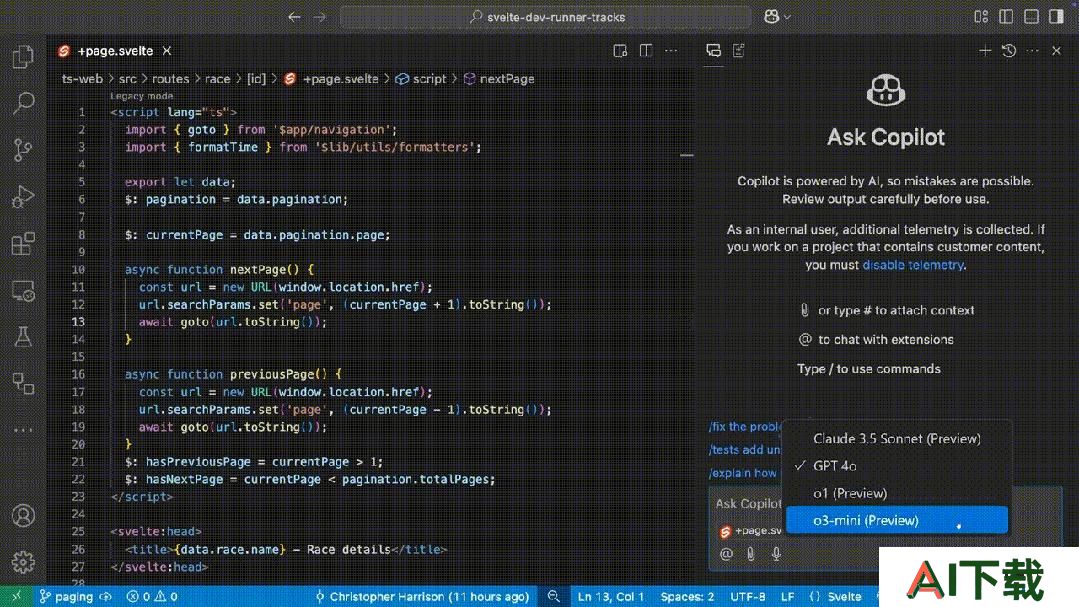Split the editor right
Screen dimensions: 1079x607
tap(645, 51)
